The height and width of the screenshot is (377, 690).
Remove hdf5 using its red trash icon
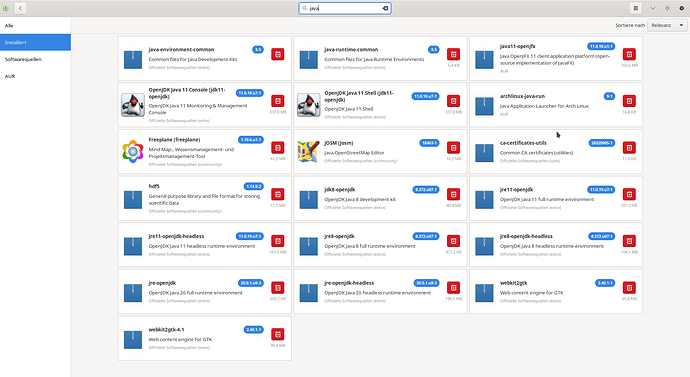pyautogui.click(x=277, y=194)
